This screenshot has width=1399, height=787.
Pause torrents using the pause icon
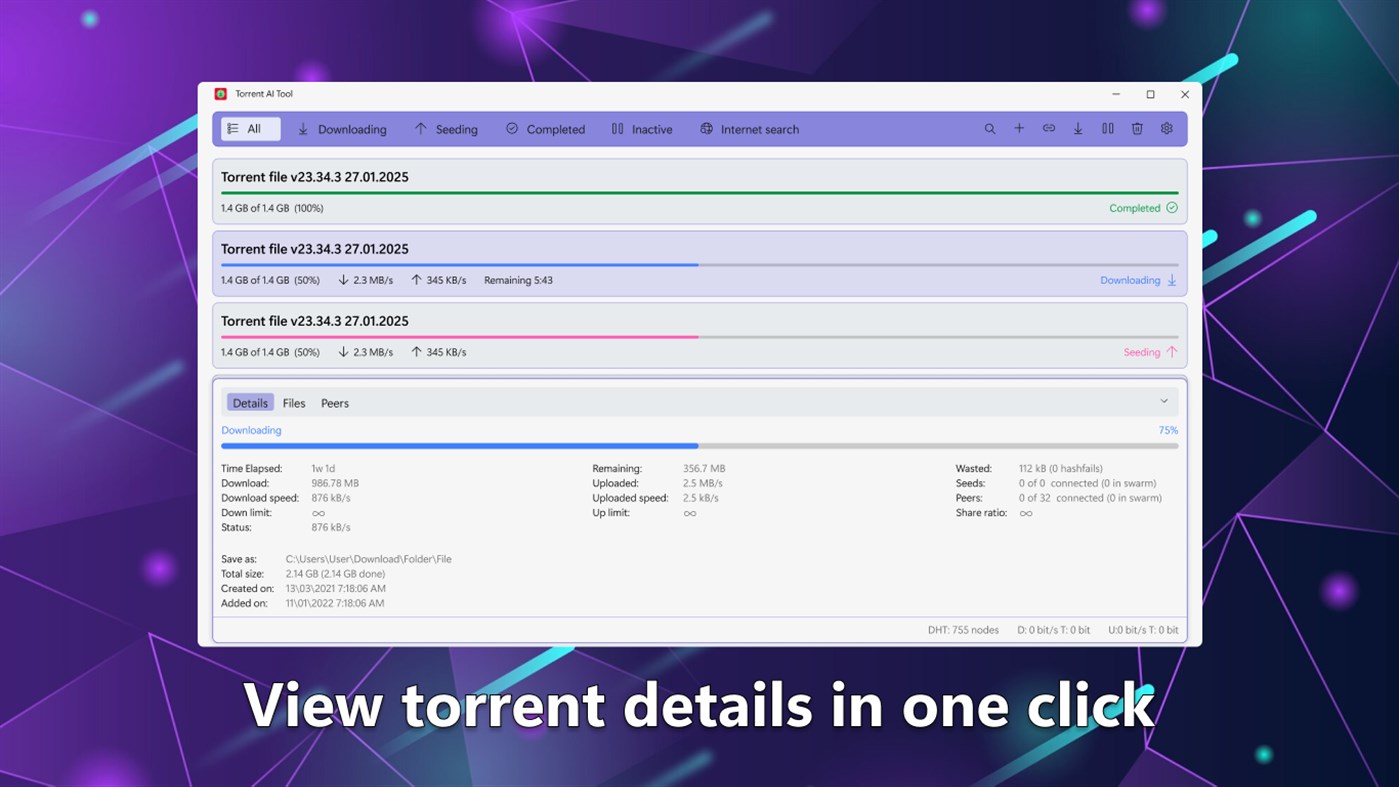point(1107,128)
